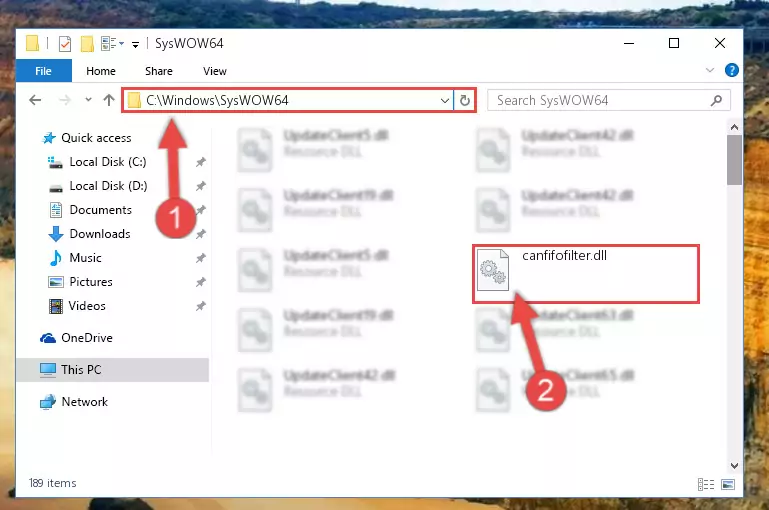
Task: Click the canfifofilter.dll gear file icon
Action: pos(493,270)
